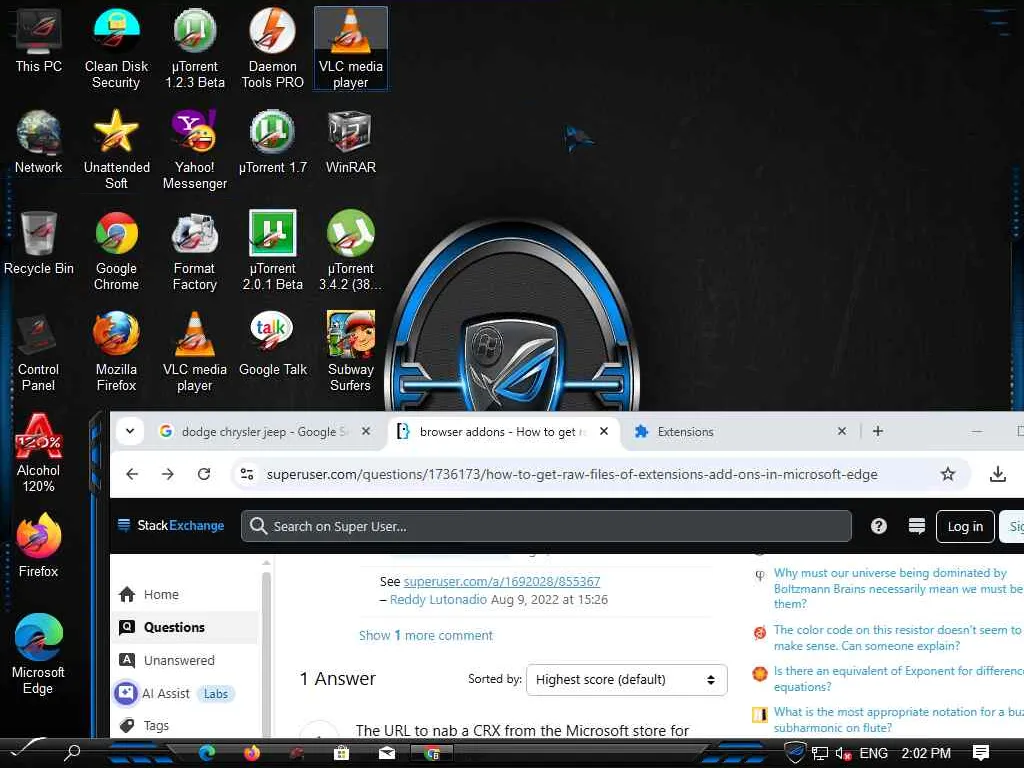Open resistor color code question link

[898, 637]
